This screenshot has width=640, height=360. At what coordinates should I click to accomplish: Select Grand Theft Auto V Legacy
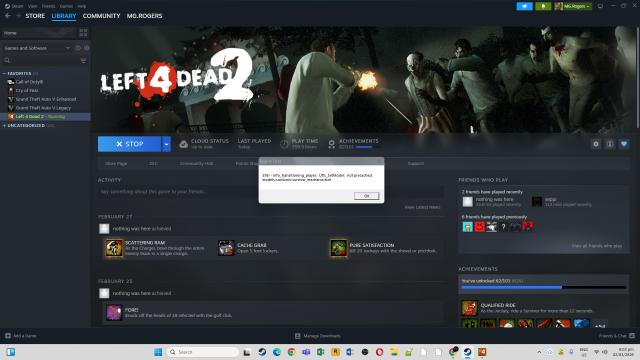pos(43,108)
